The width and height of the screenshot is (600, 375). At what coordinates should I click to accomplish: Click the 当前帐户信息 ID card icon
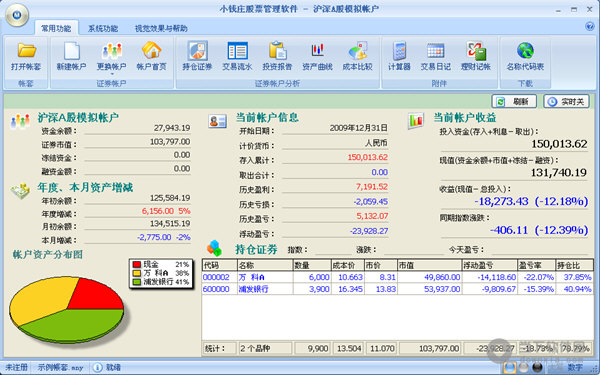coord(217,121)
